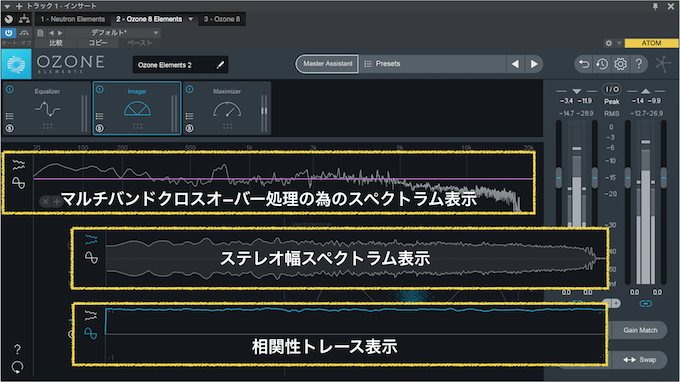The width and height of the screenshot is (680, 382).
Task: Select the 2 - Ozone 8 Elements tab
Action: (149, 19)
